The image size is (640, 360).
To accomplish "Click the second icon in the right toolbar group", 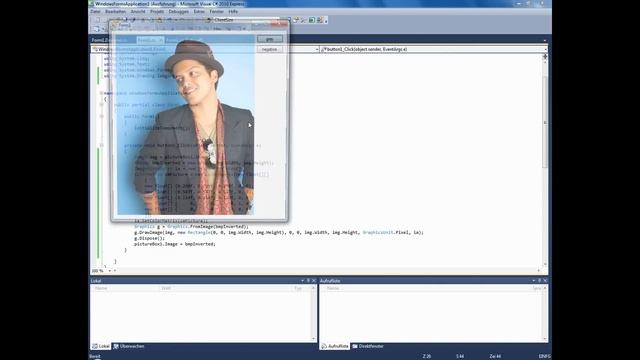I will (304, 20).
